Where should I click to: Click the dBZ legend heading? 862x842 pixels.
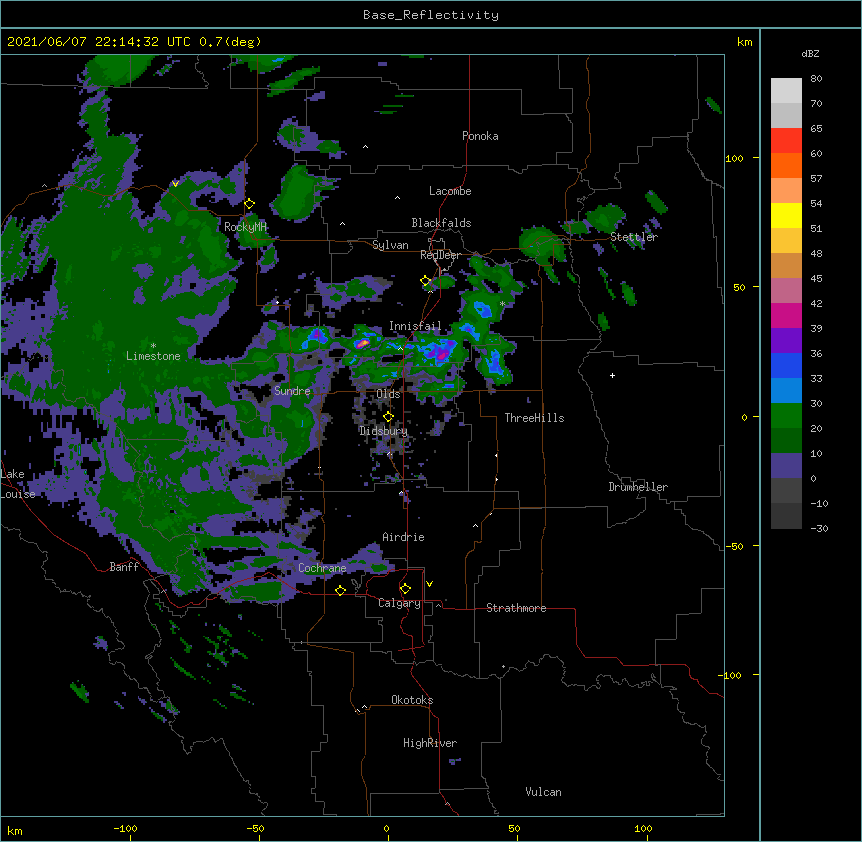810,54
